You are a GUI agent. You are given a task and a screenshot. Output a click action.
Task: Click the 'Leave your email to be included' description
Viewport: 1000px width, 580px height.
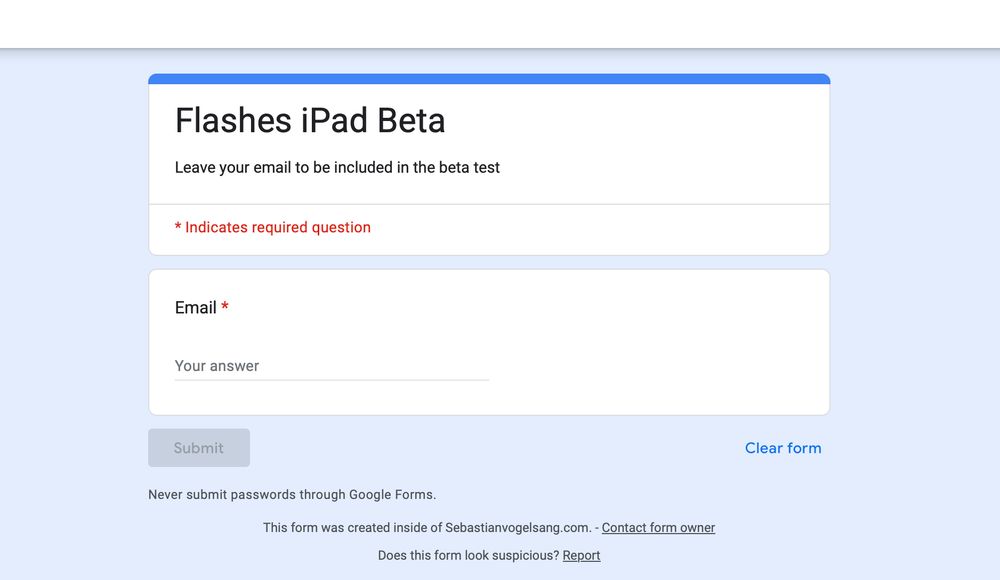(x=337, y=167)
